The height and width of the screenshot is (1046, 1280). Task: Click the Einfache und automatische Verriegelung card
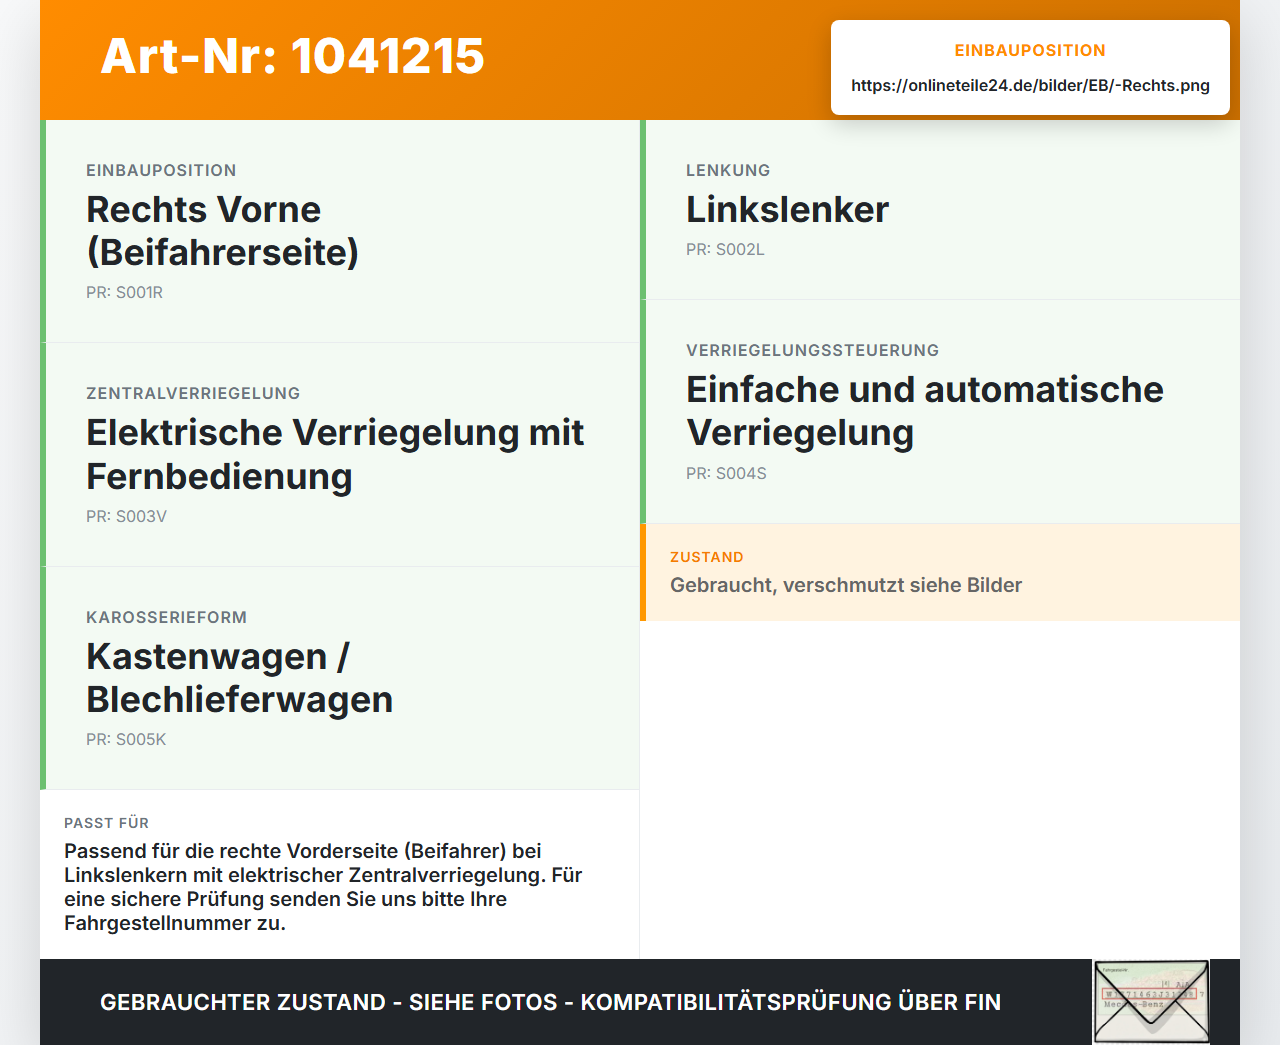coord(940,412)
